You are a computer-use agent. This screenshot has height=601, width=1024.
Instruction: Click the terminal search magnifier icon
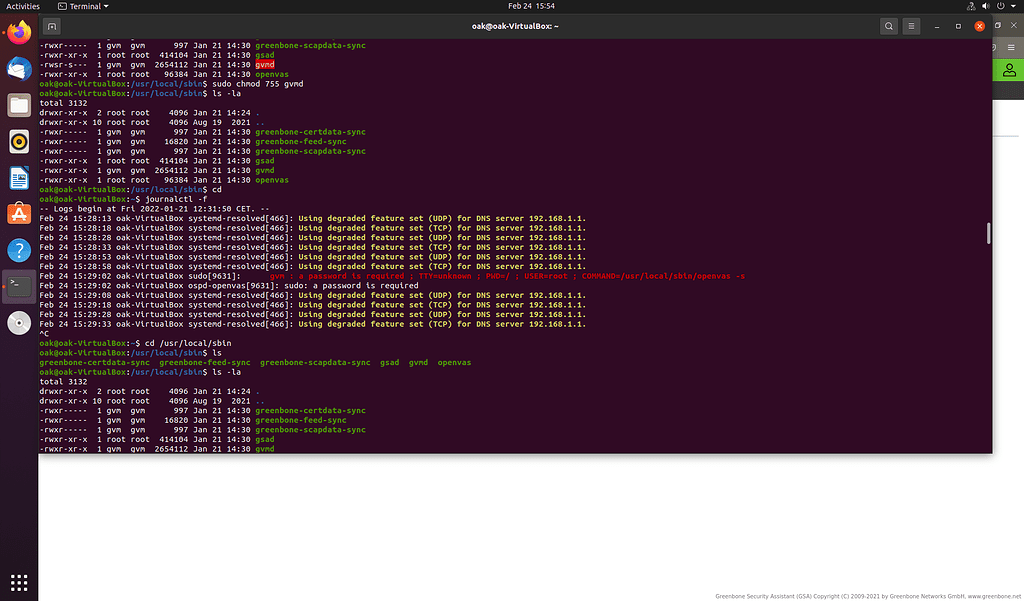coord(889,26)
